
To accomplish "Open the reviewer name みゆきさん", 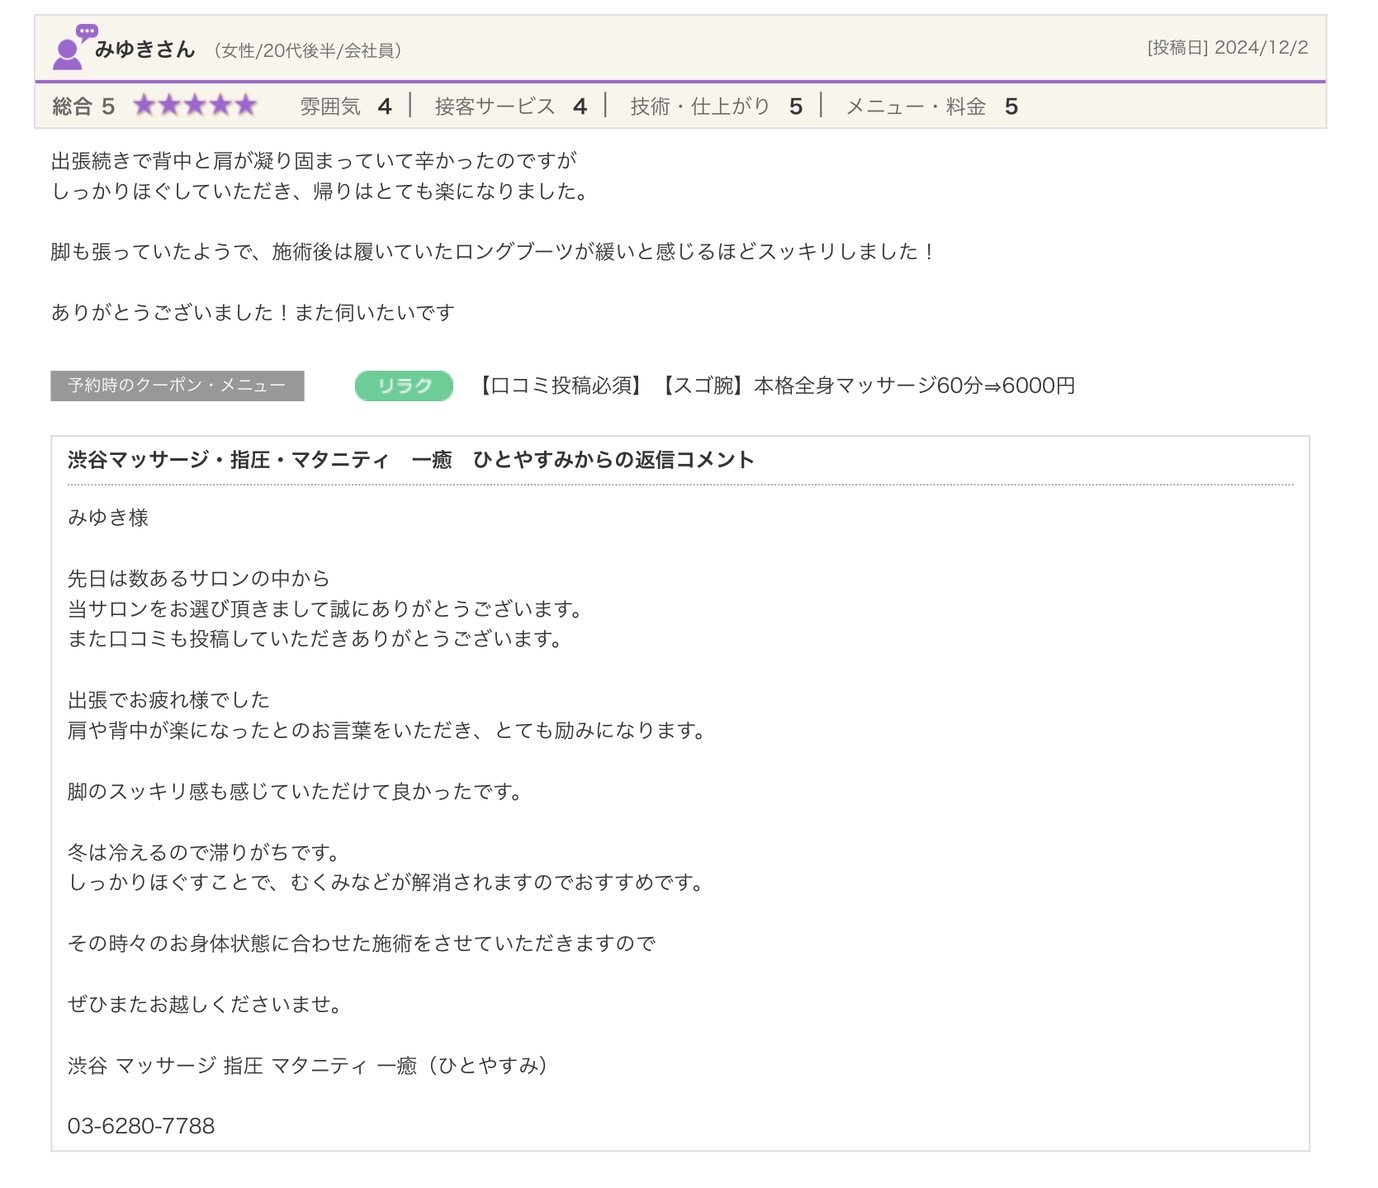I will (x=145, y=49).
